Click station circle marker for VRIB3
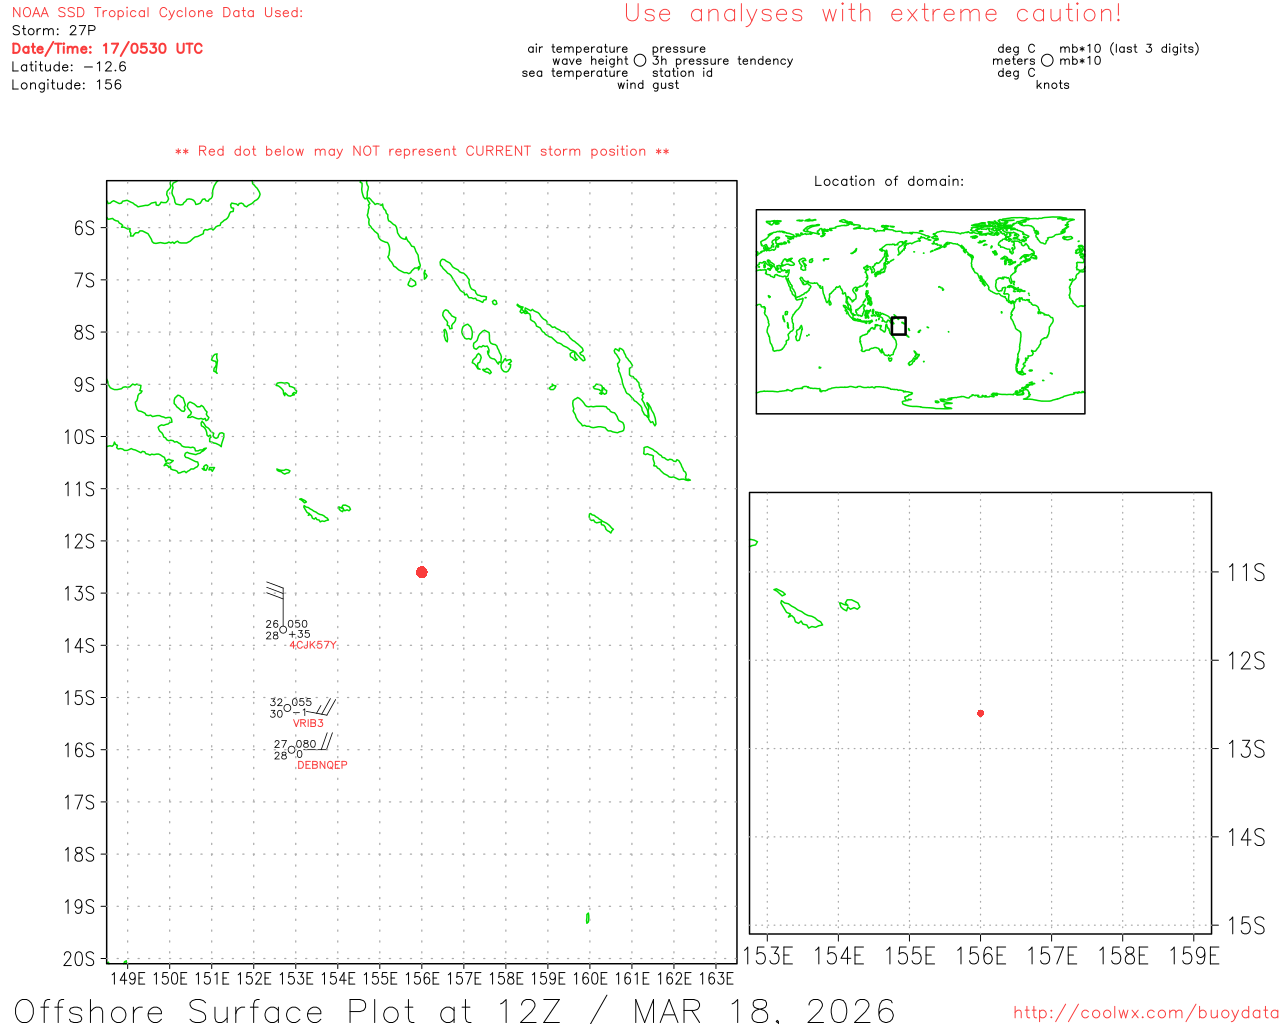 [287, 708]
